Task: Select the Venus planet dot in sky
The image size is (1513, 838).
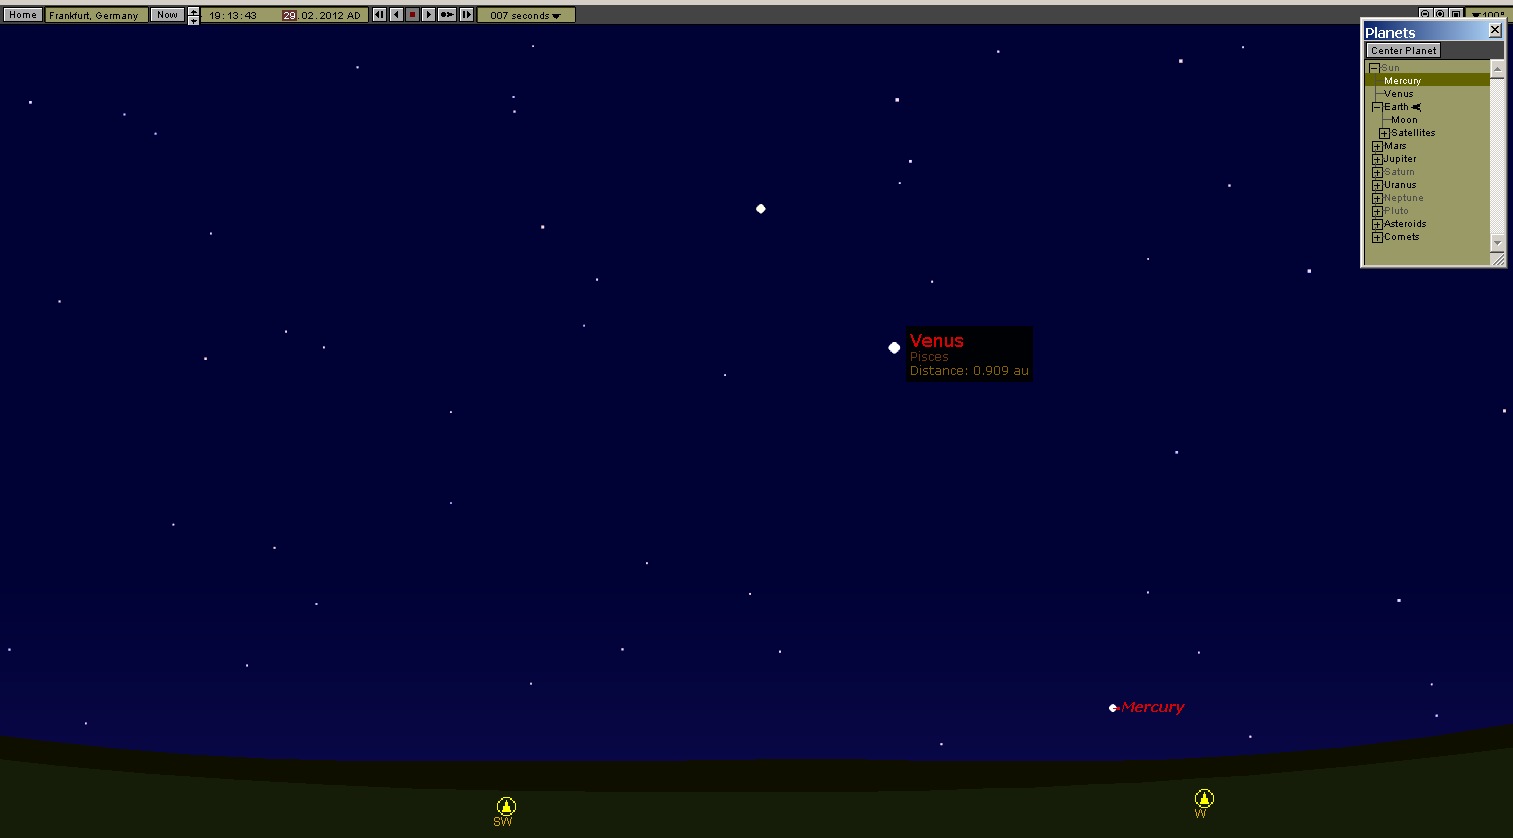Action: [x=894, y=348]
